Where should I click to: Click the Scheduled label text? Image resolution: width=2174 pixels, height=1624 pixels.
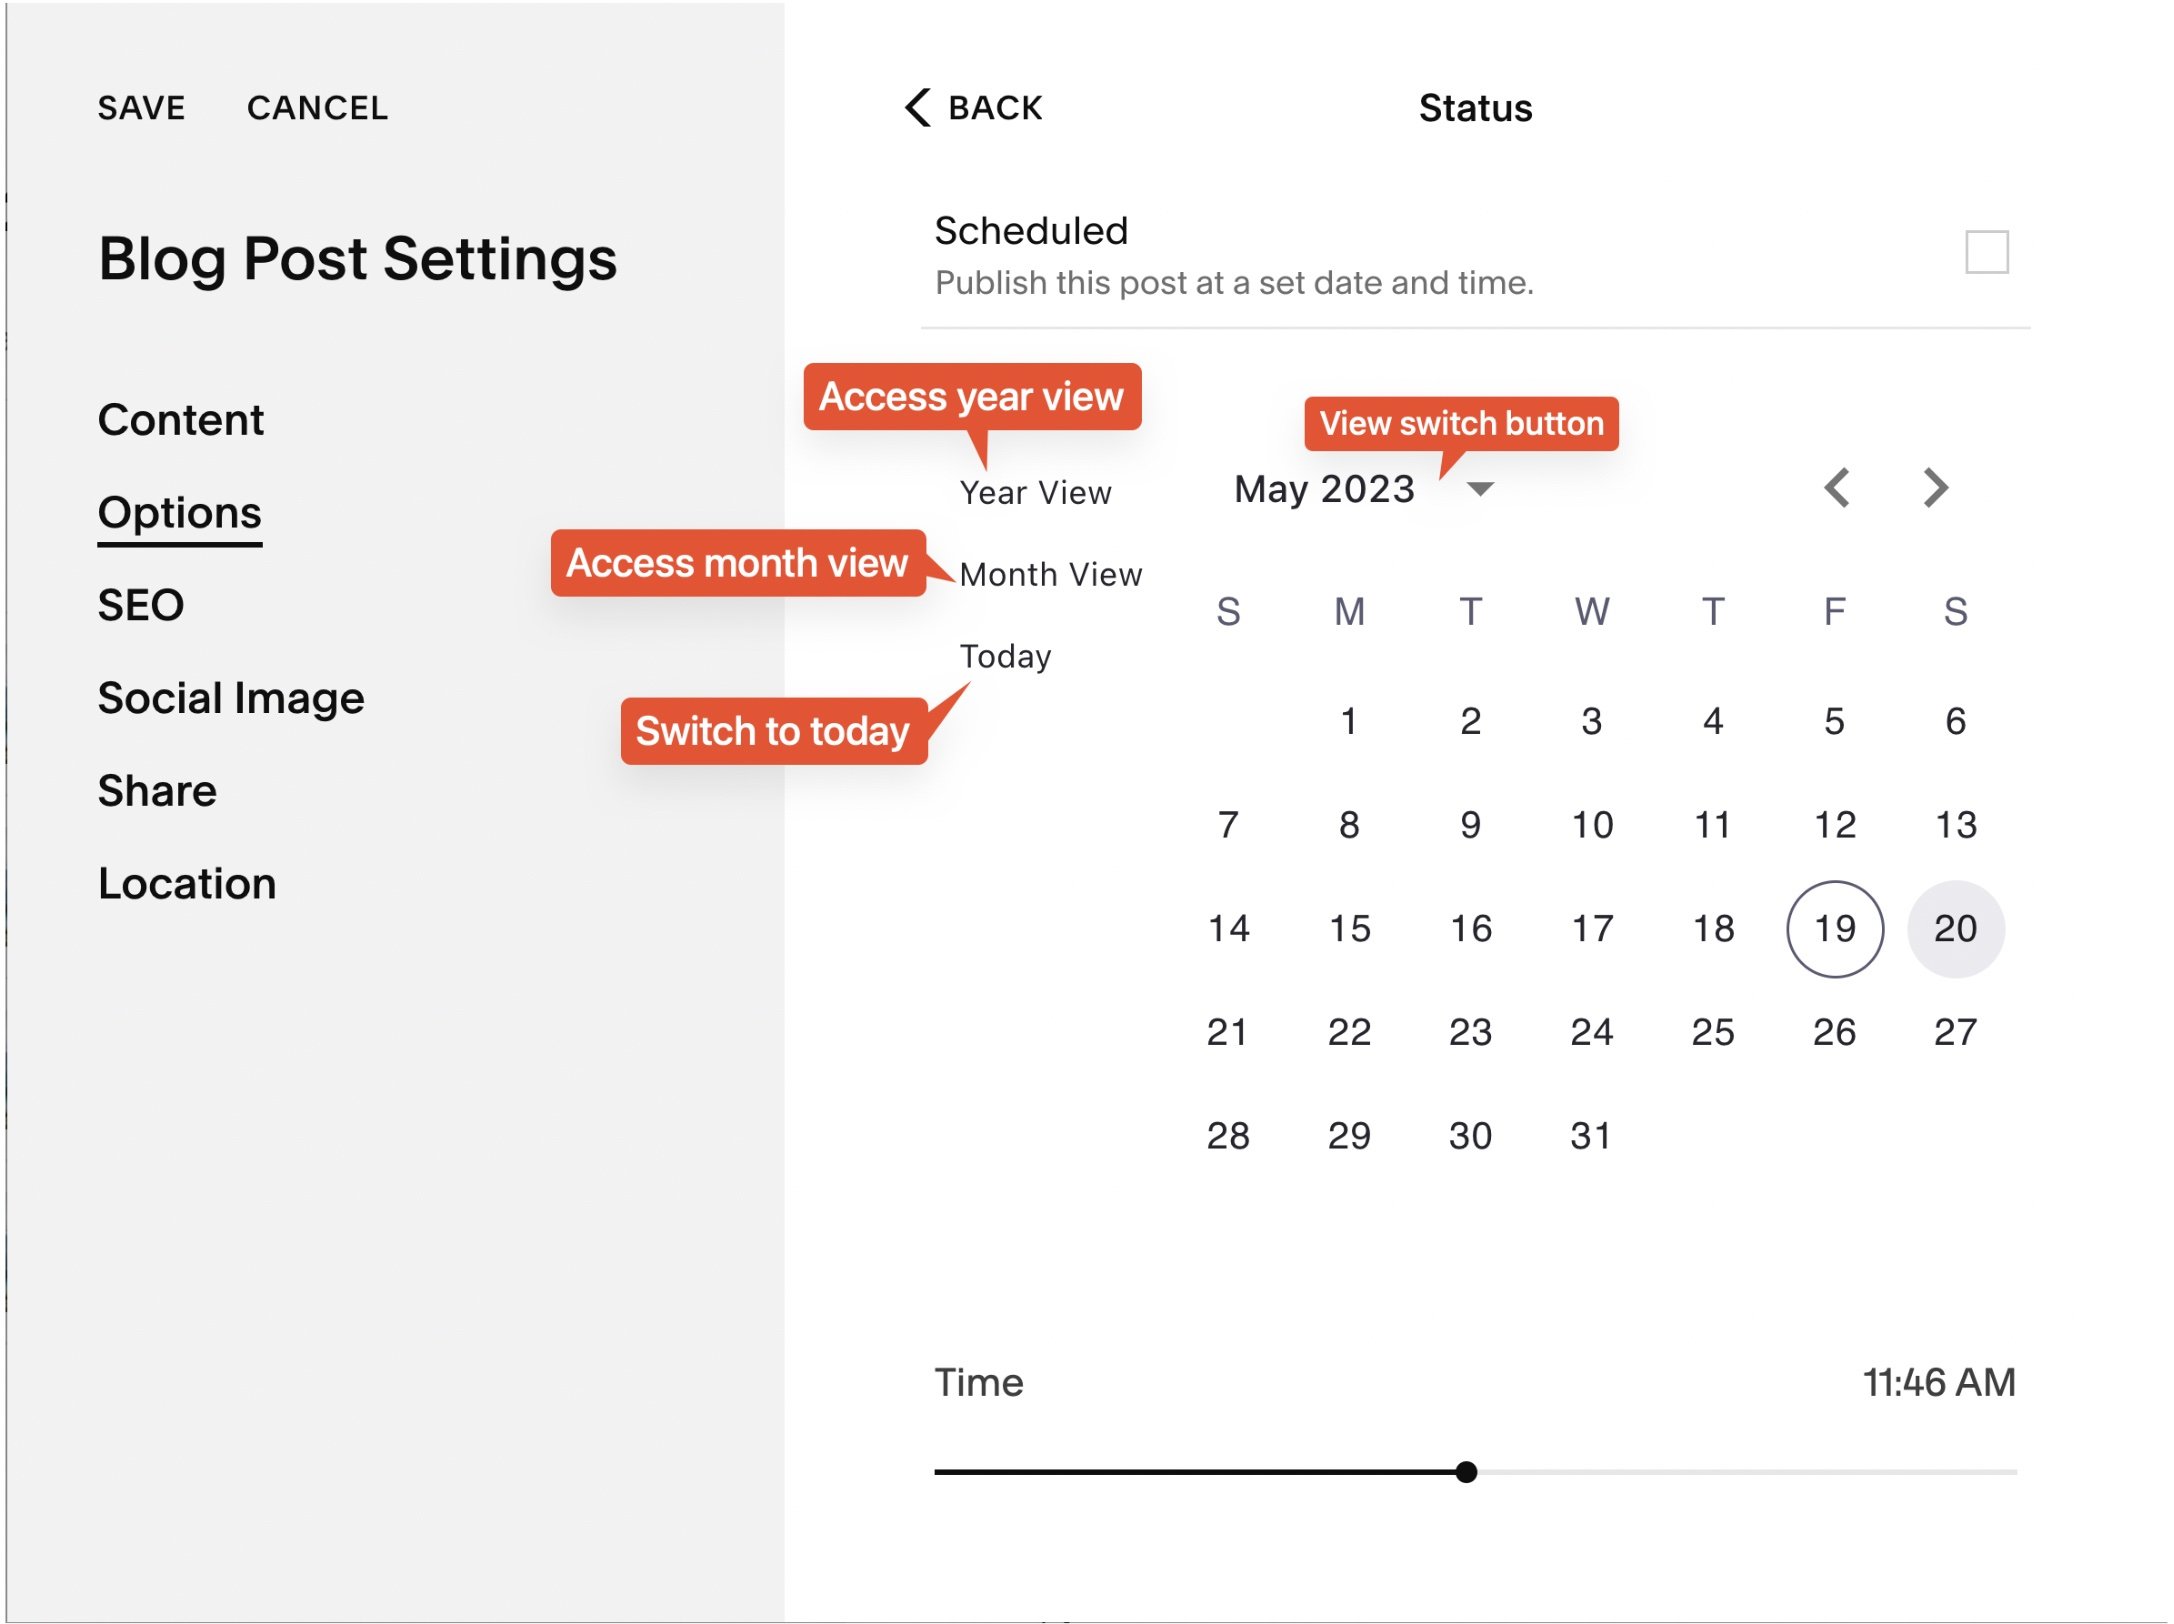coord(1031,231)
